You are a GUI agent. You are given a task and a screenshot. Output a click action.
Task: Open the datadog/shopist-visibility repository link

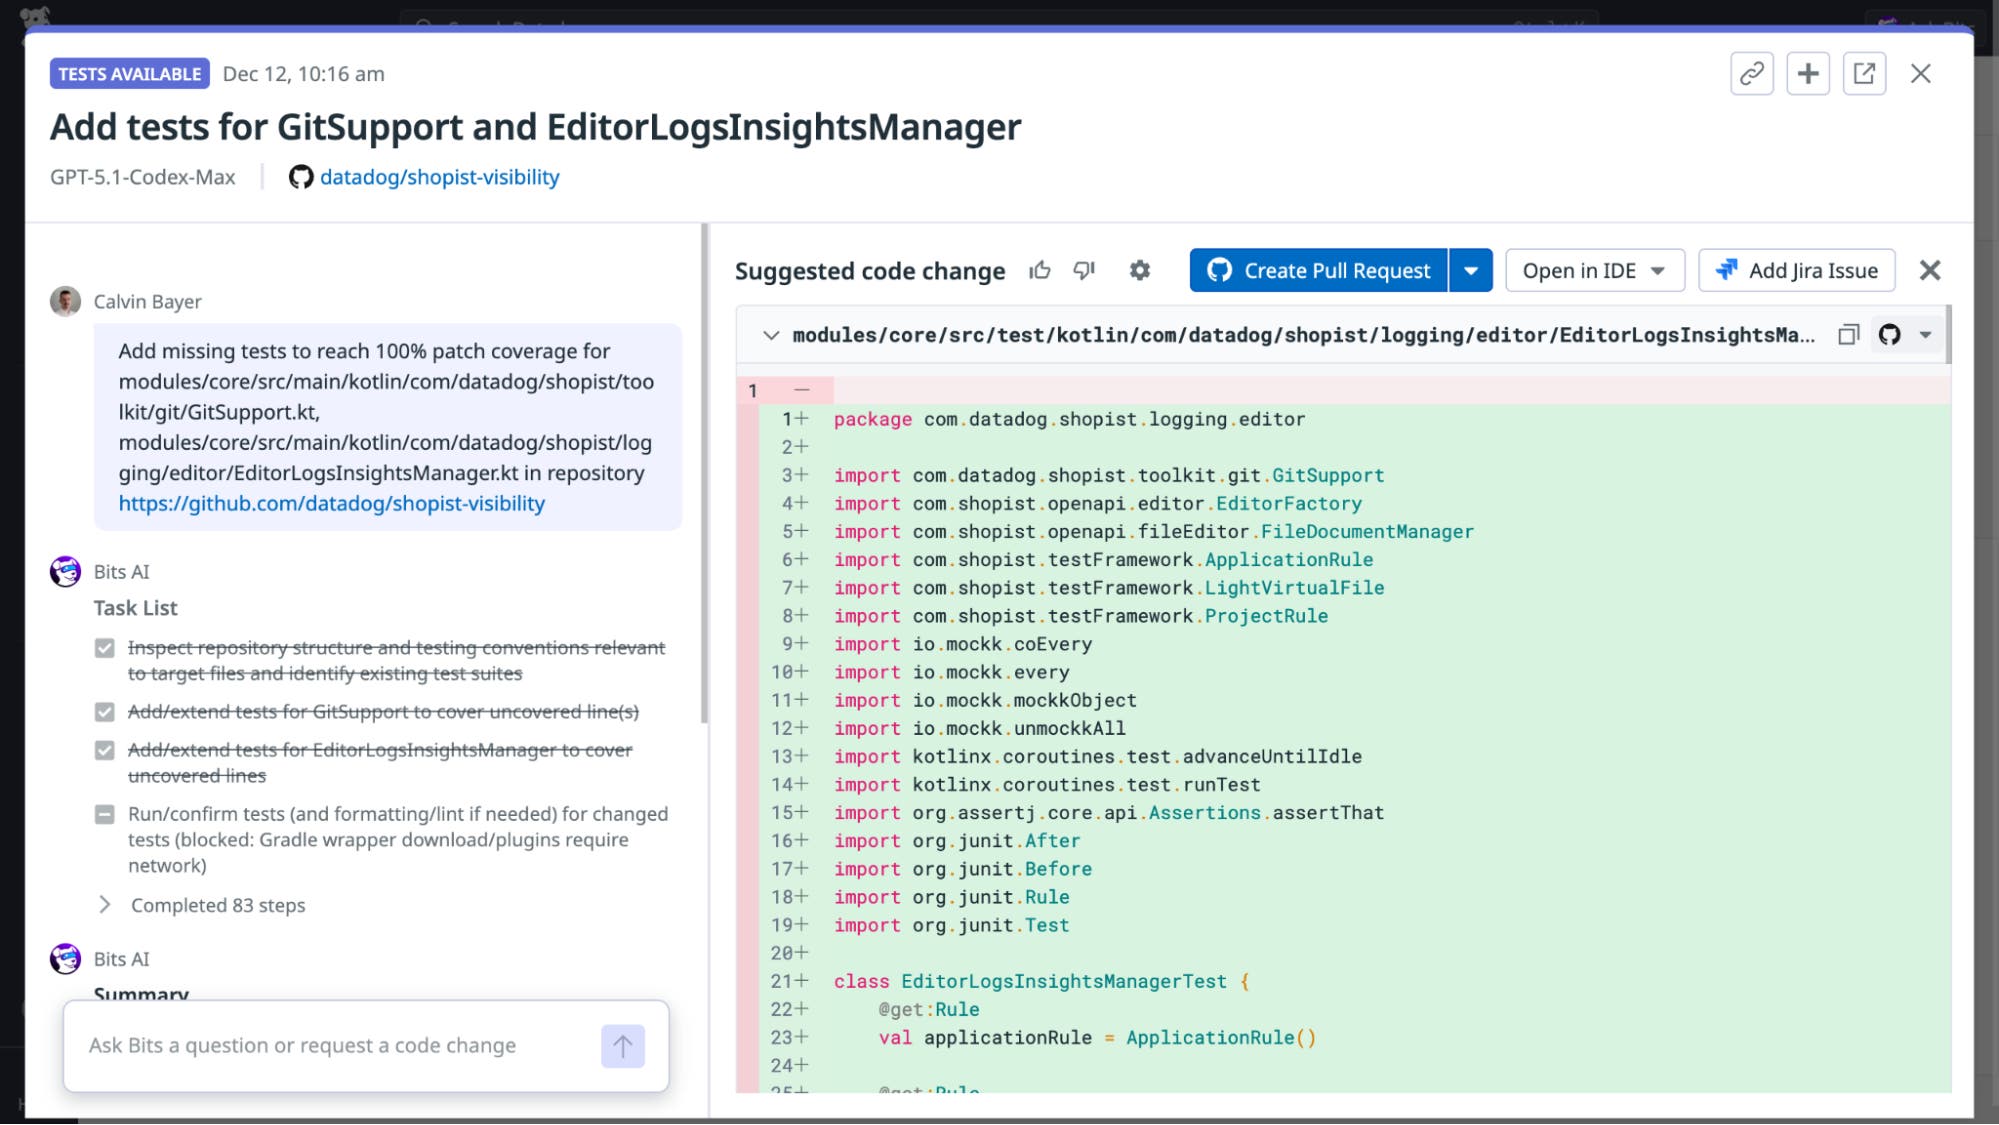439,177
